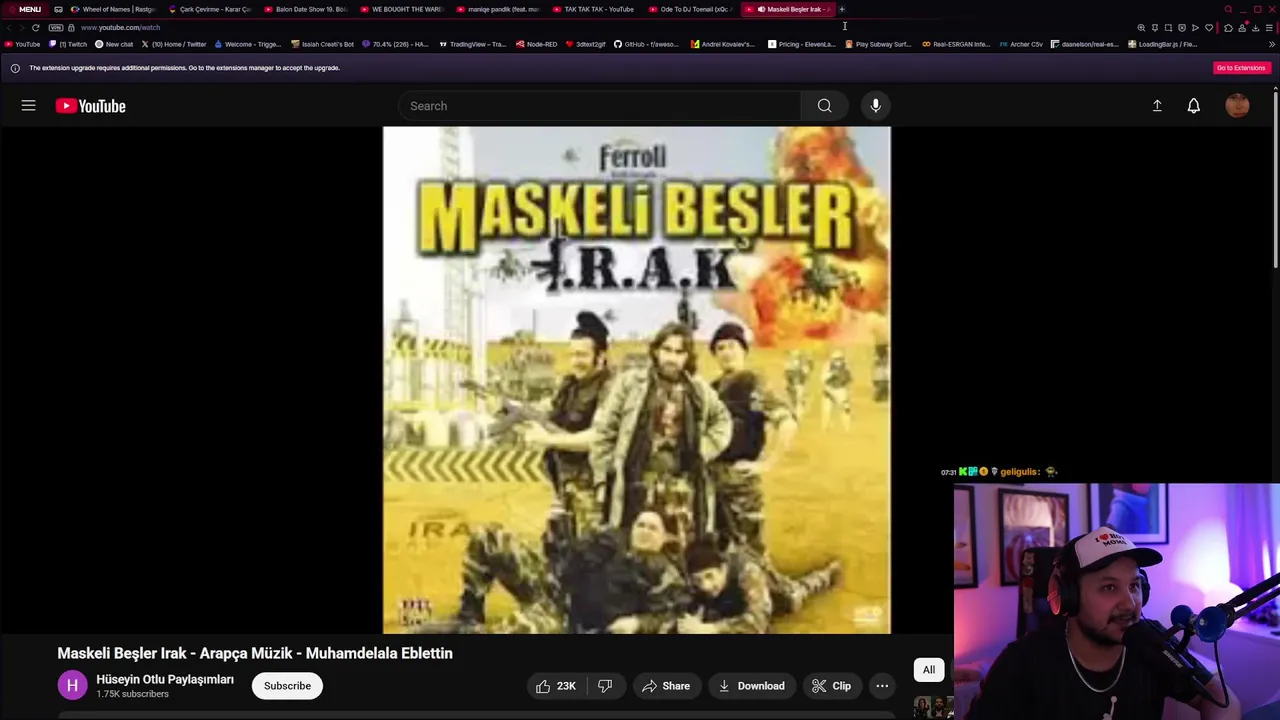Go to YouTube home via logo
The height and width of the screenshot is (720, 1280).
click(x=91, y=106)
